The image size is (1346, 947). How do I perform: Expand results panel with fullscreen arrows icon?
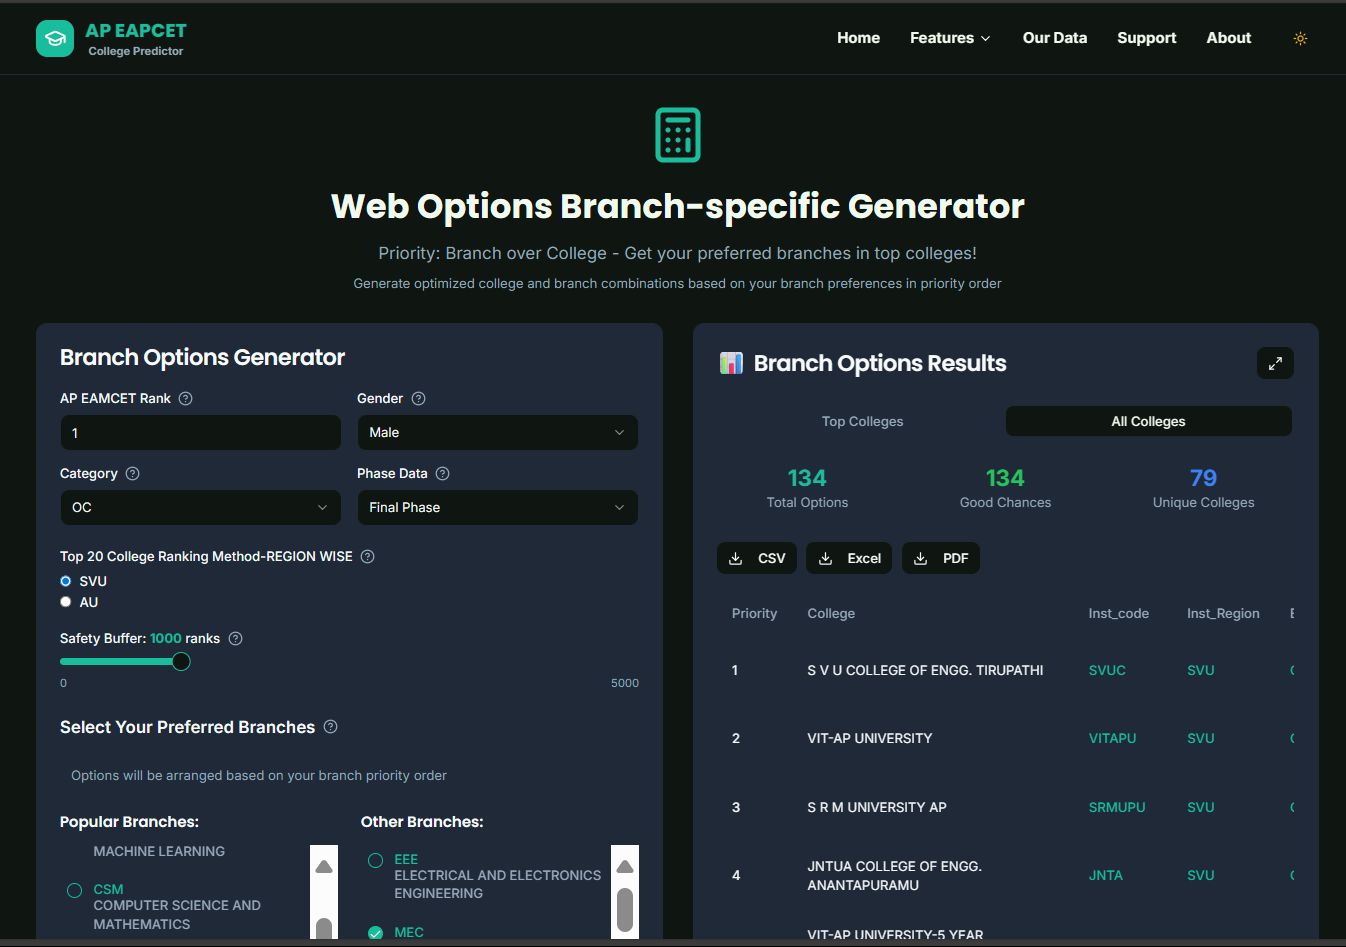[x=1275, y=363]
